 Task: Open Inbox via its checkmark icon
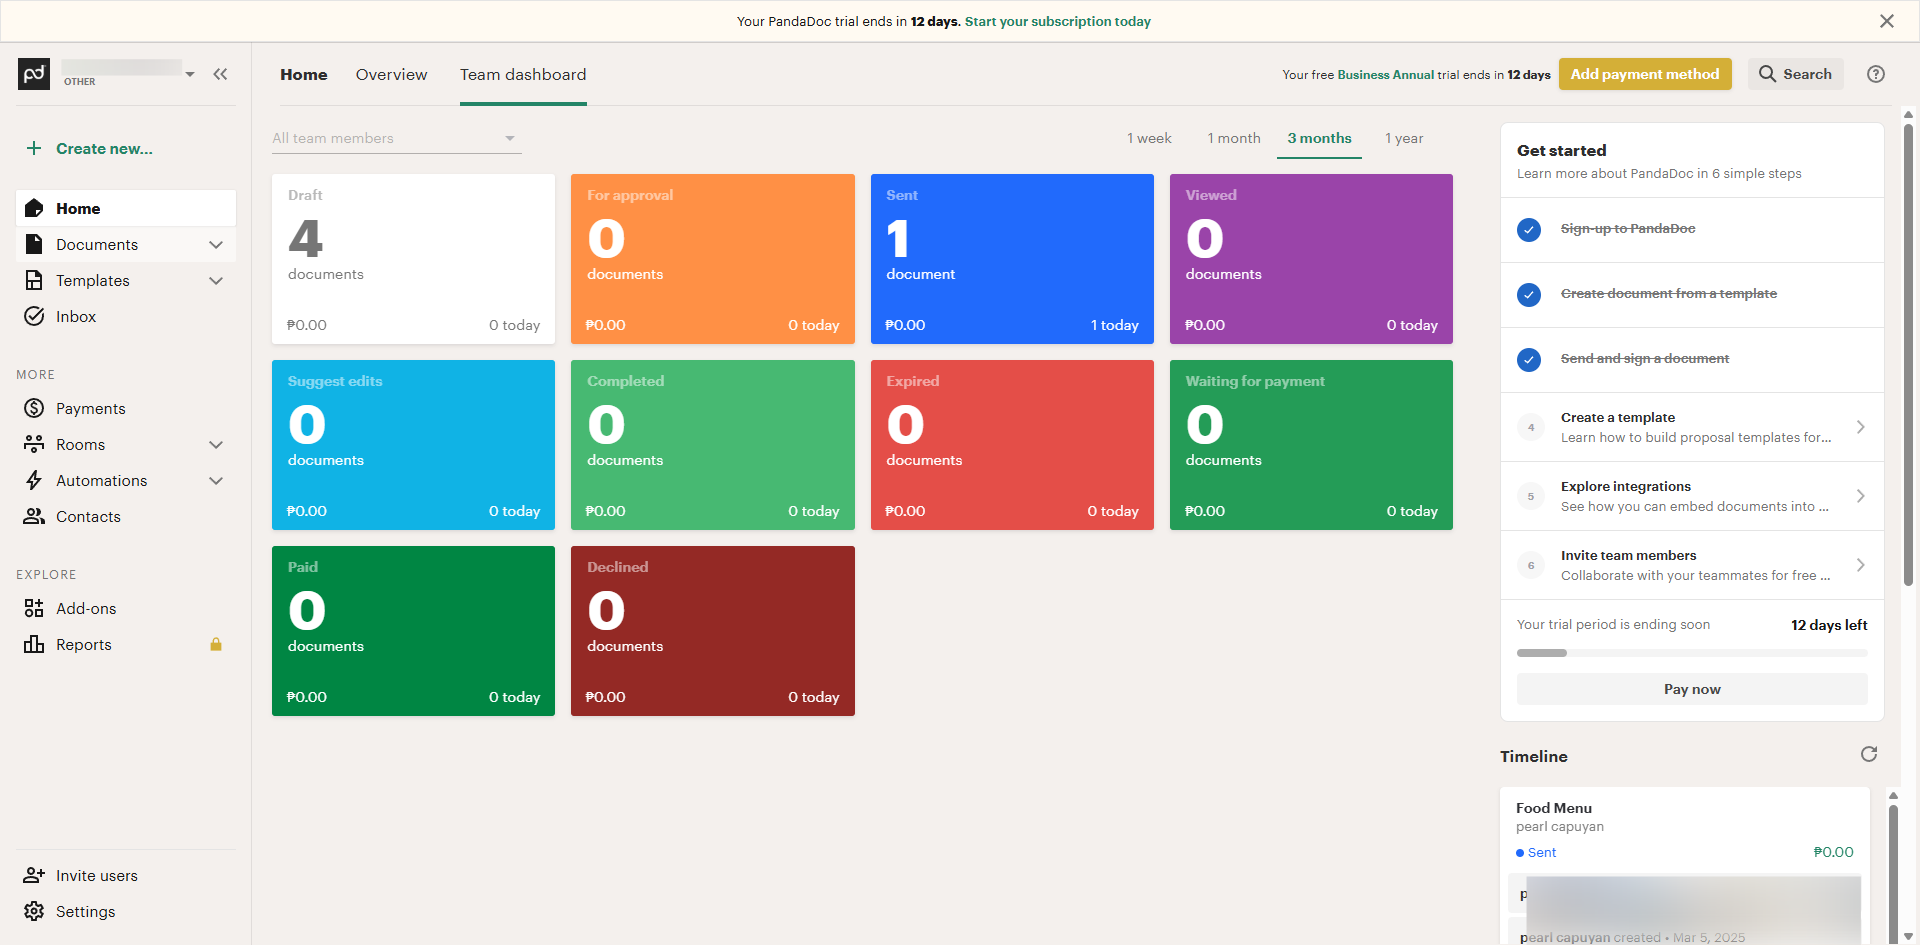34,316
